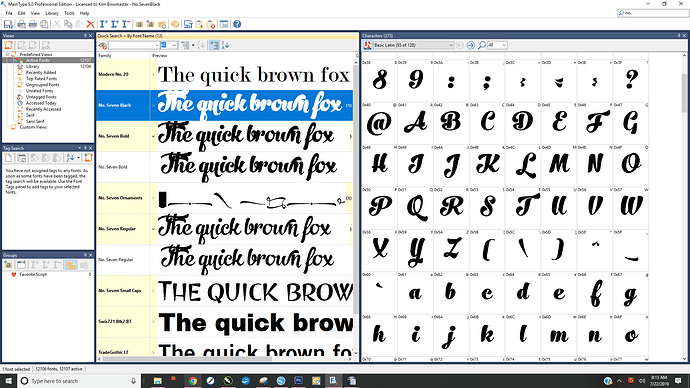Select Sans Serif view in the tree
This screenshot has height=388, width=690.
pyautogui.click(x=35, y=121)
